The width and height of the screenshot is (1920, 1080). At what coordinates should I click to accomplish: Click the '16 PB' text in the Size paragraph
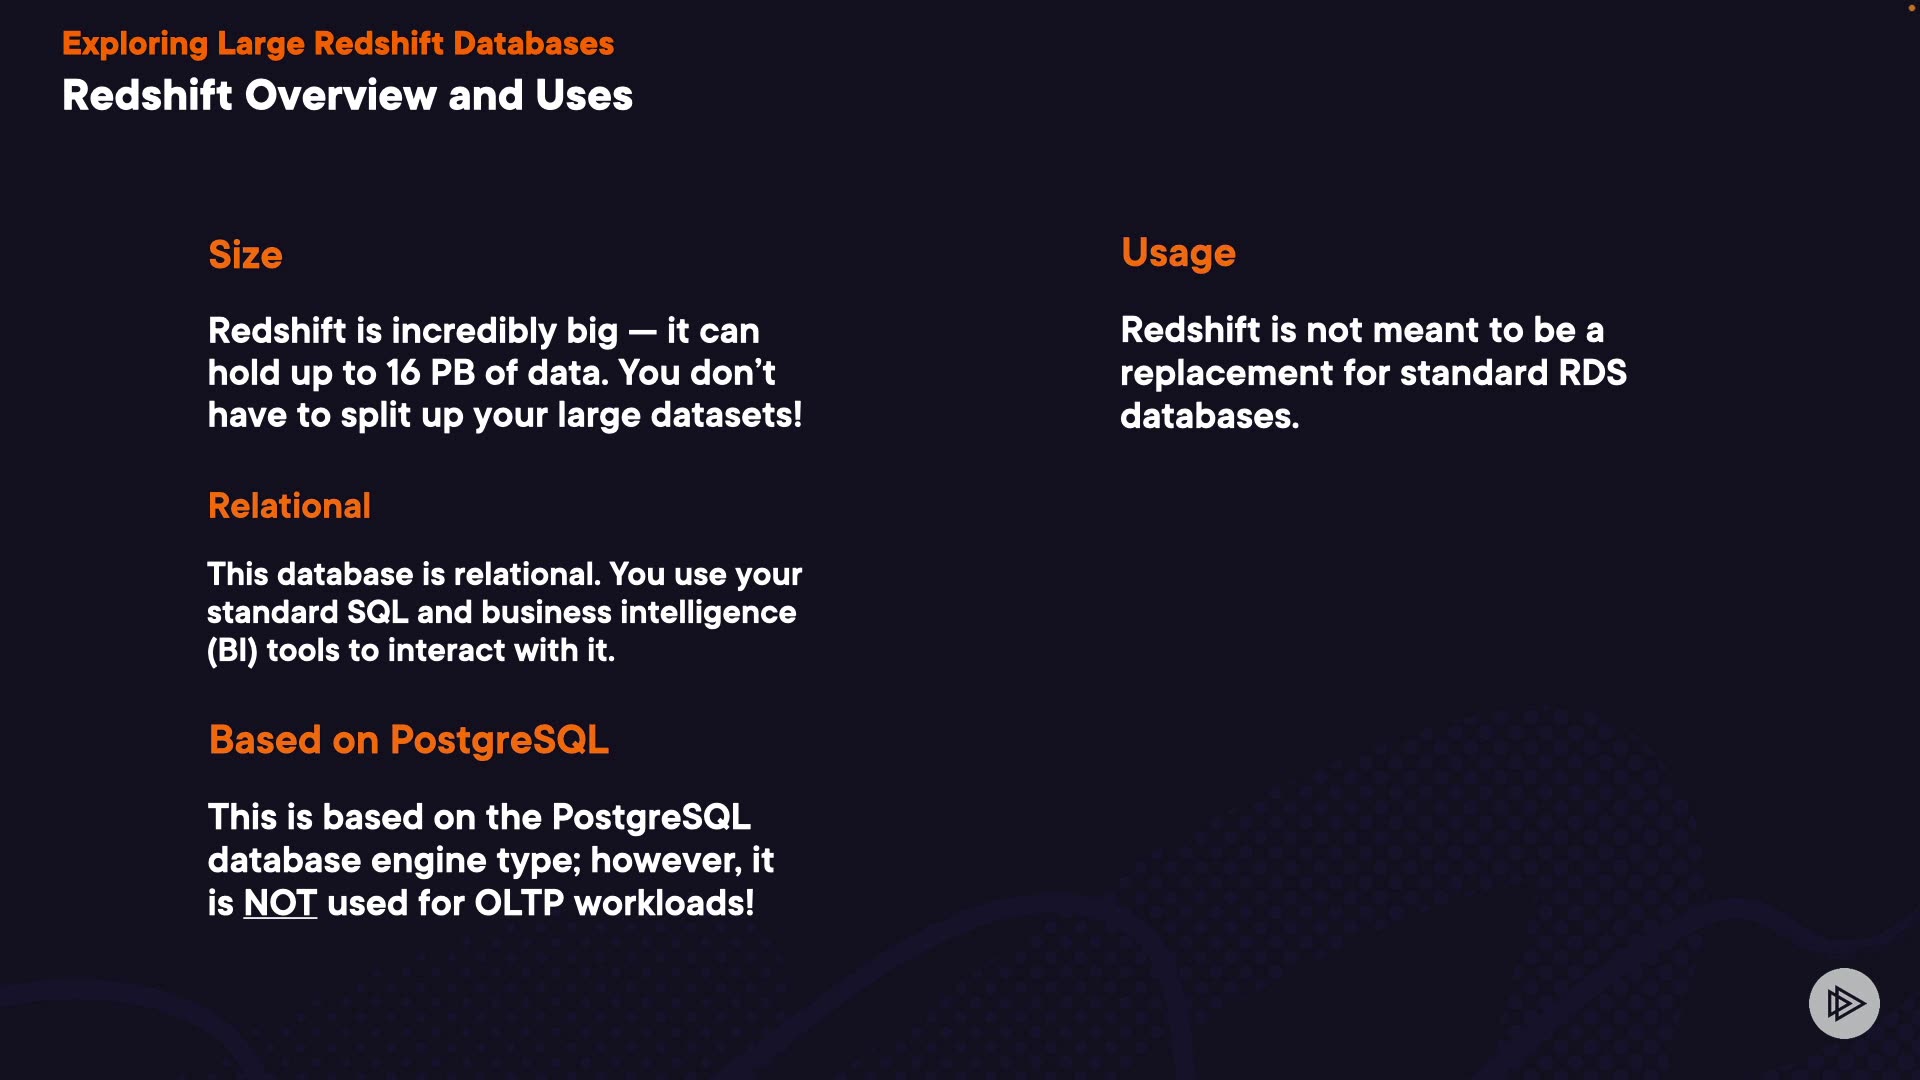430,373
